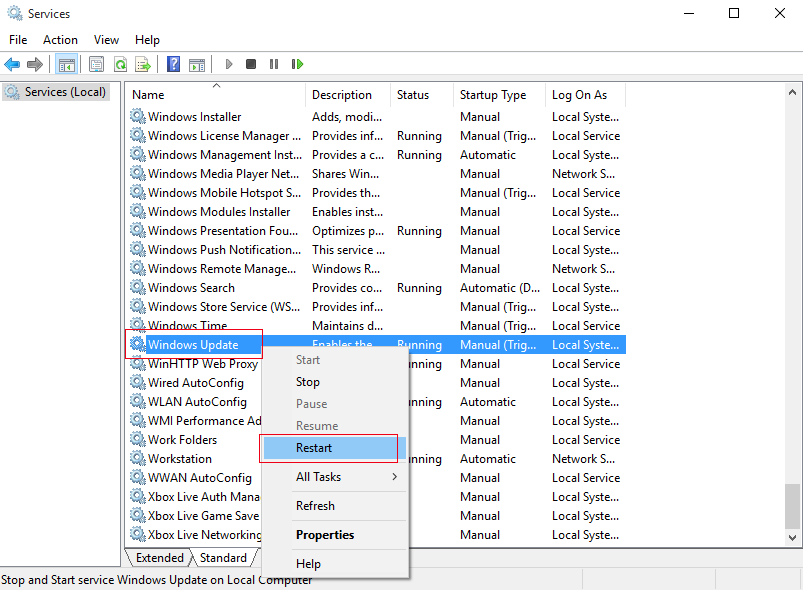Toggle Show/Hide Action Pane icon

click(x=197, y=65)
